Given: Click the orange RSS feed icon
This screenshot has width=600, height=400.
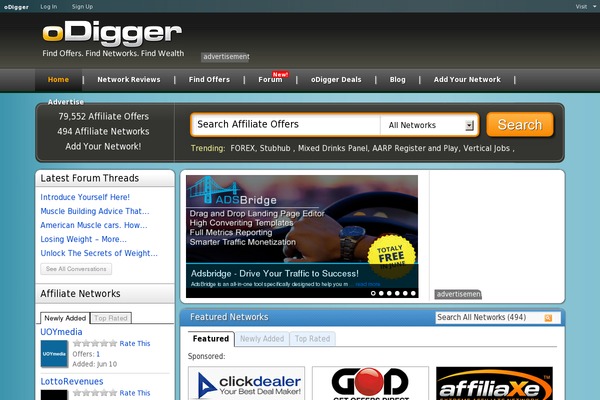Looking at the screenshot, I should [x=547, y=318].
